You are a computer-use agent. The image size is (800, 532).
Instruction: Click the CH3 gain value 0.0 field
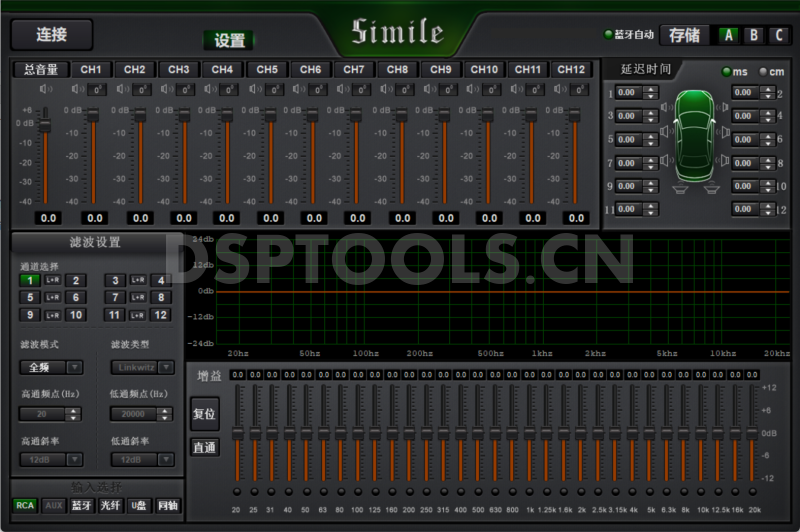click(184, 218)
